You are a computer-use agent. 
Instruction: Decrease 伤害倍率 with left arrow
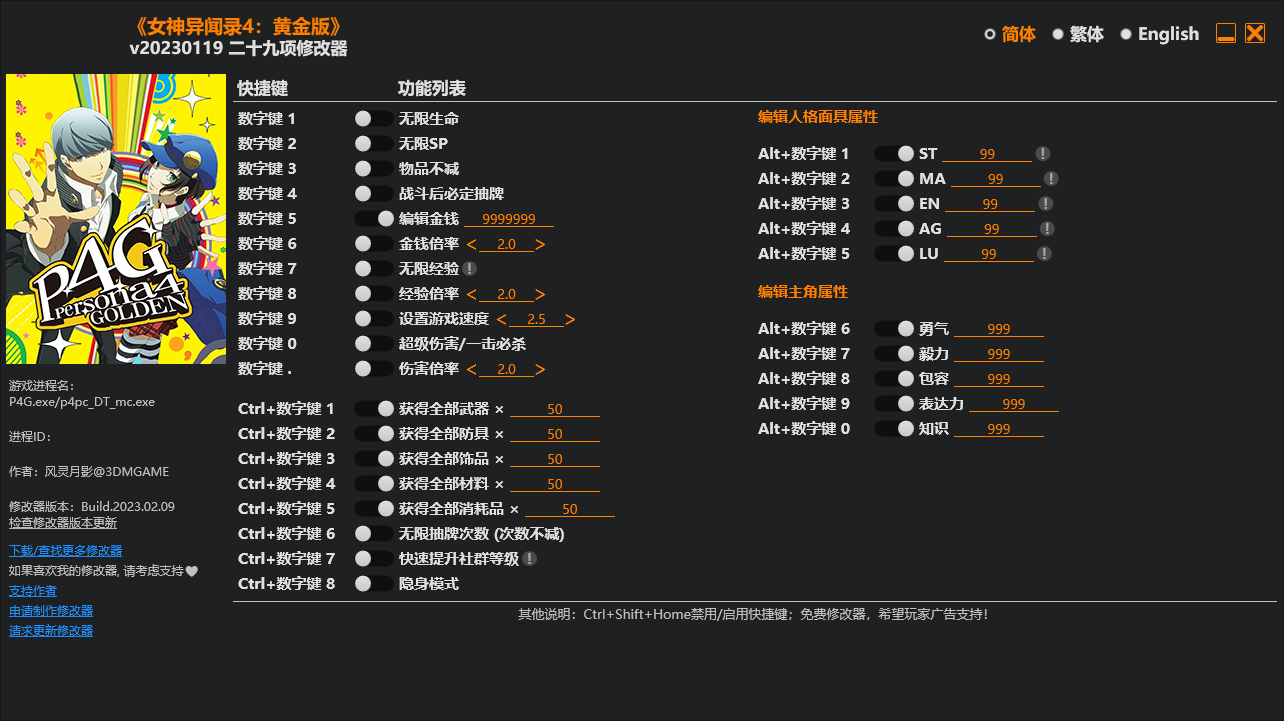click(472, 369)
